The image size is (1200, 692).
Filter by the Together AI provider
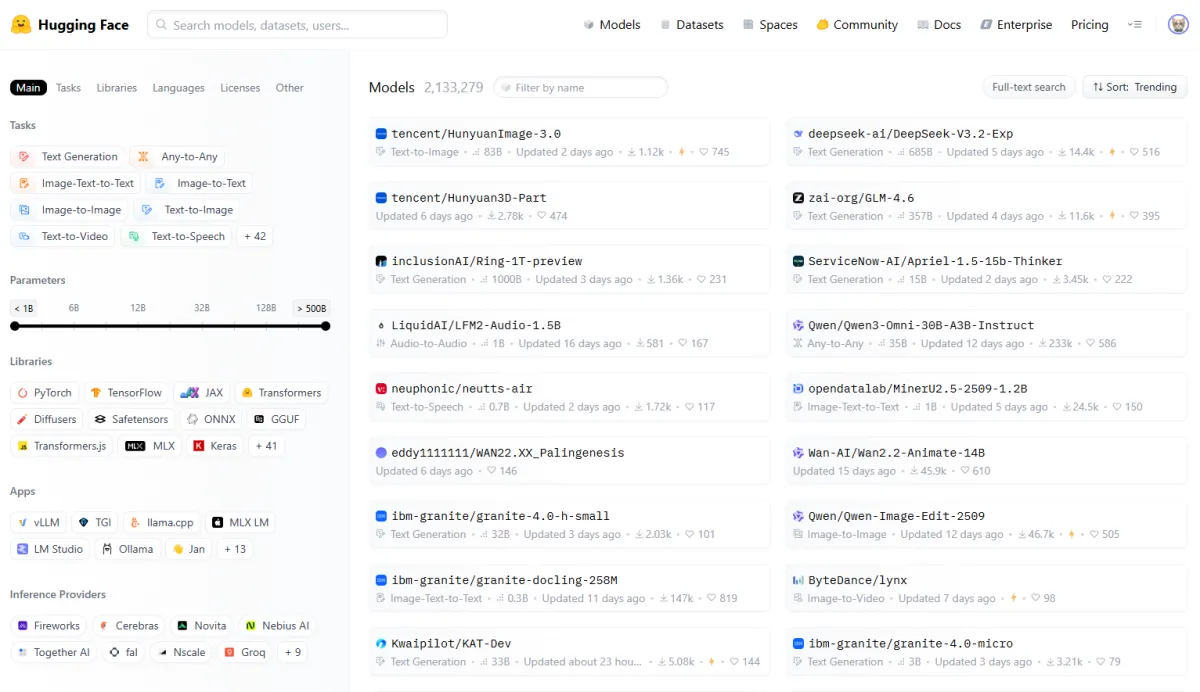click(54, 652)
